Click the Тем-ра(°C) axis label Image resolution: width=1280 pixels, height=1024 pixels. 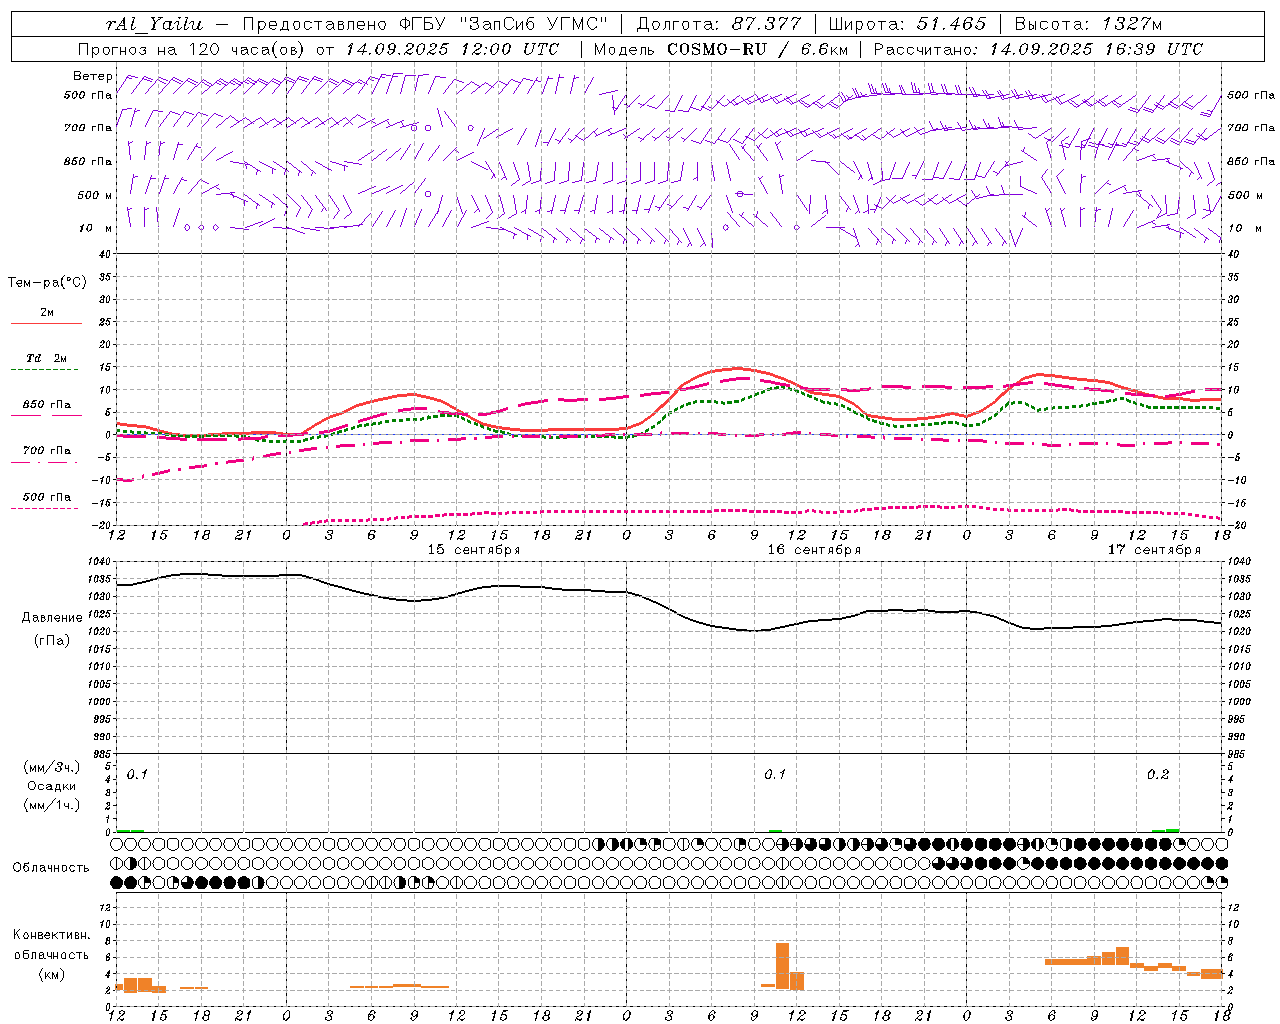coord(47,283)
